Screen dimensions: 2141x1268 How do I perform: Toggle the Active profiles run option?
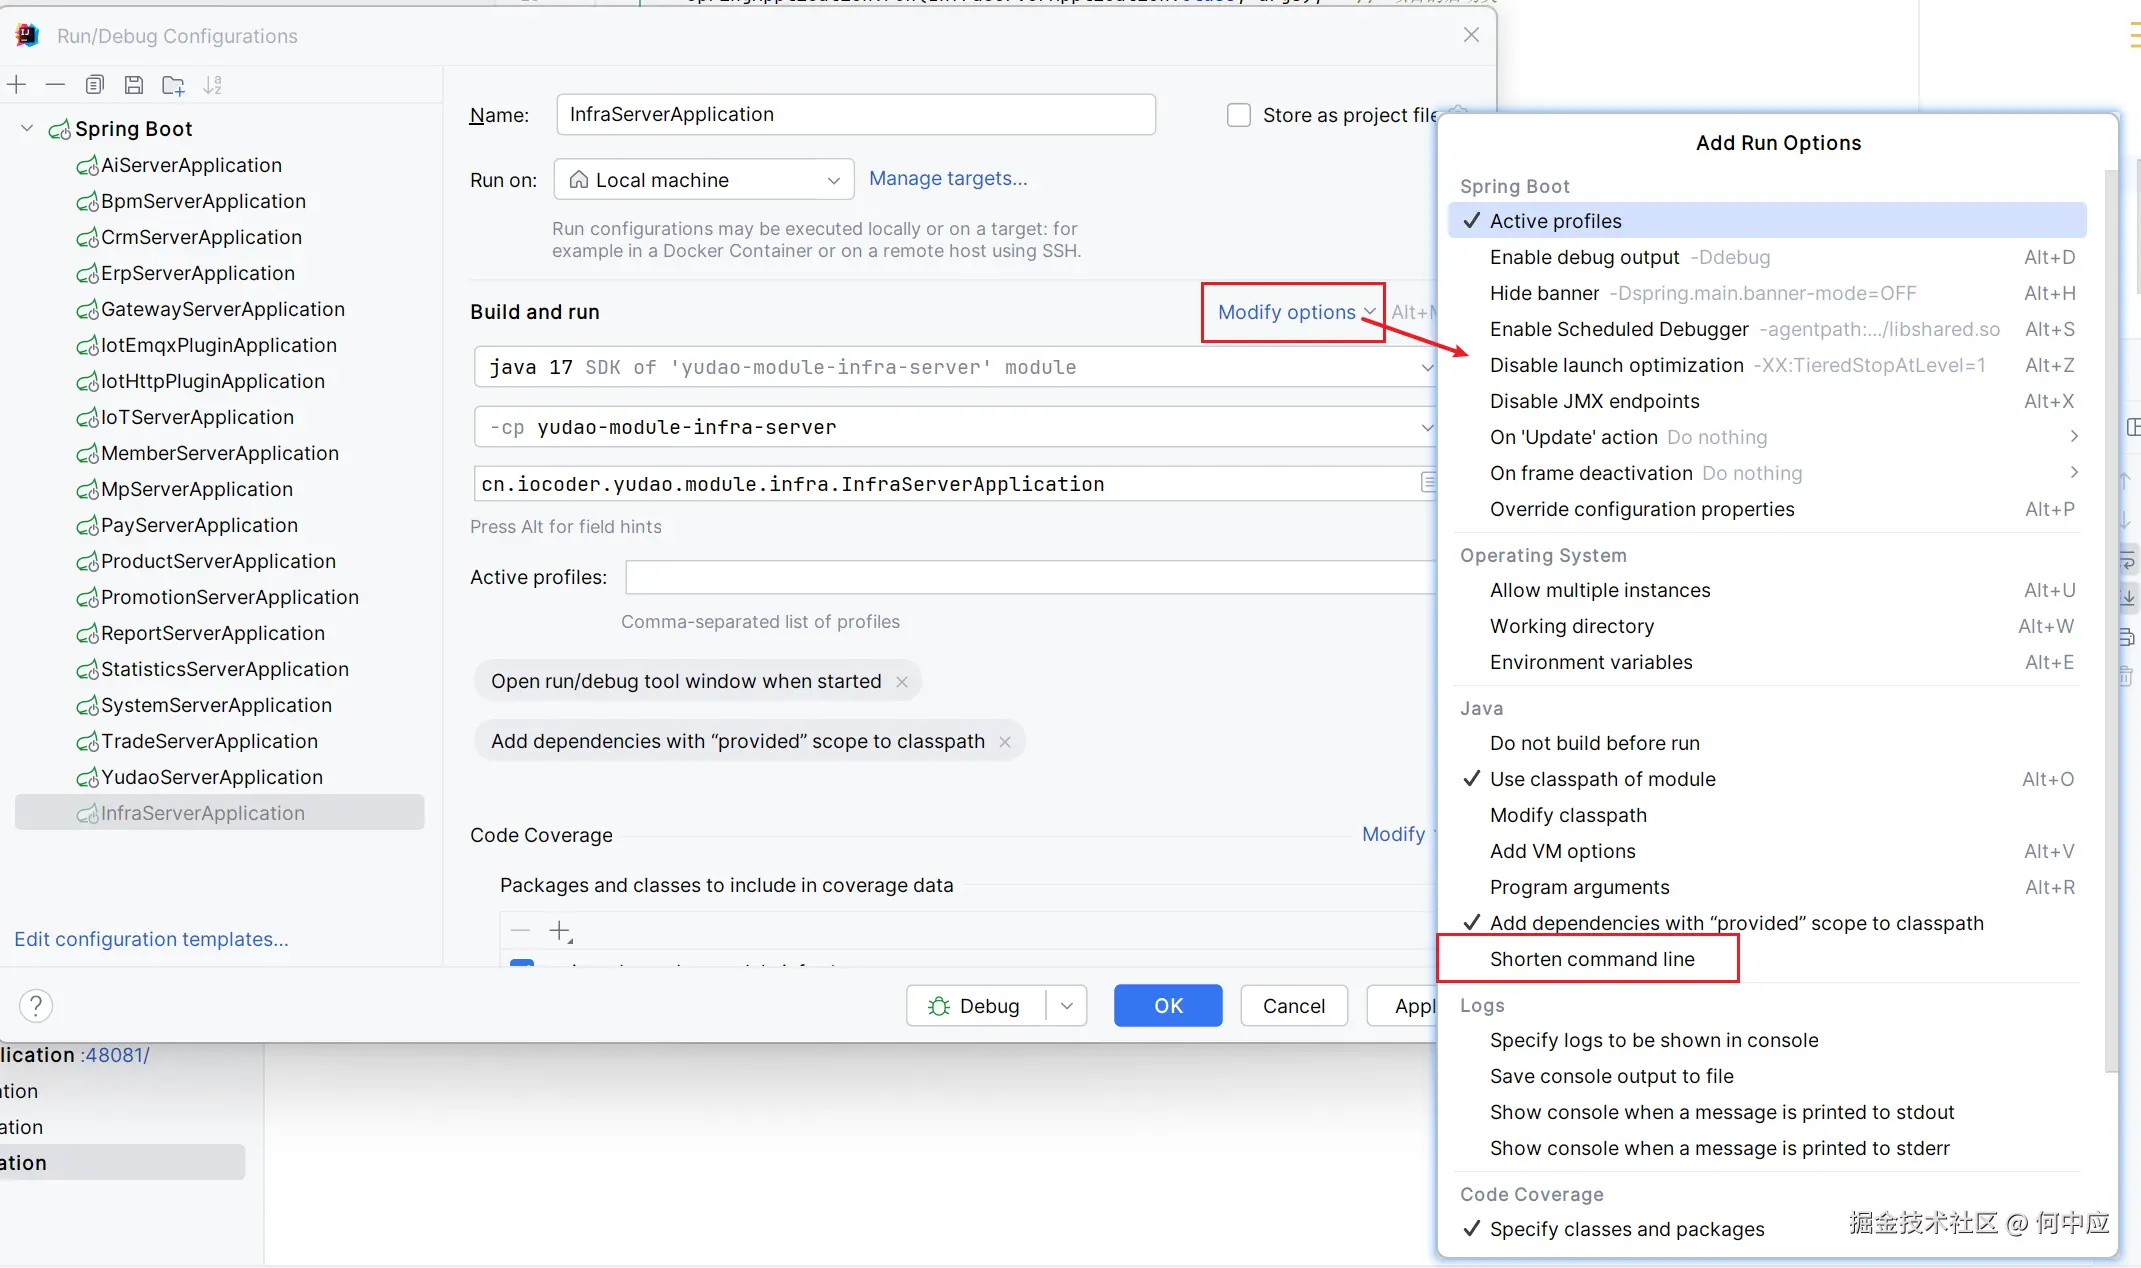(1555, 221)
